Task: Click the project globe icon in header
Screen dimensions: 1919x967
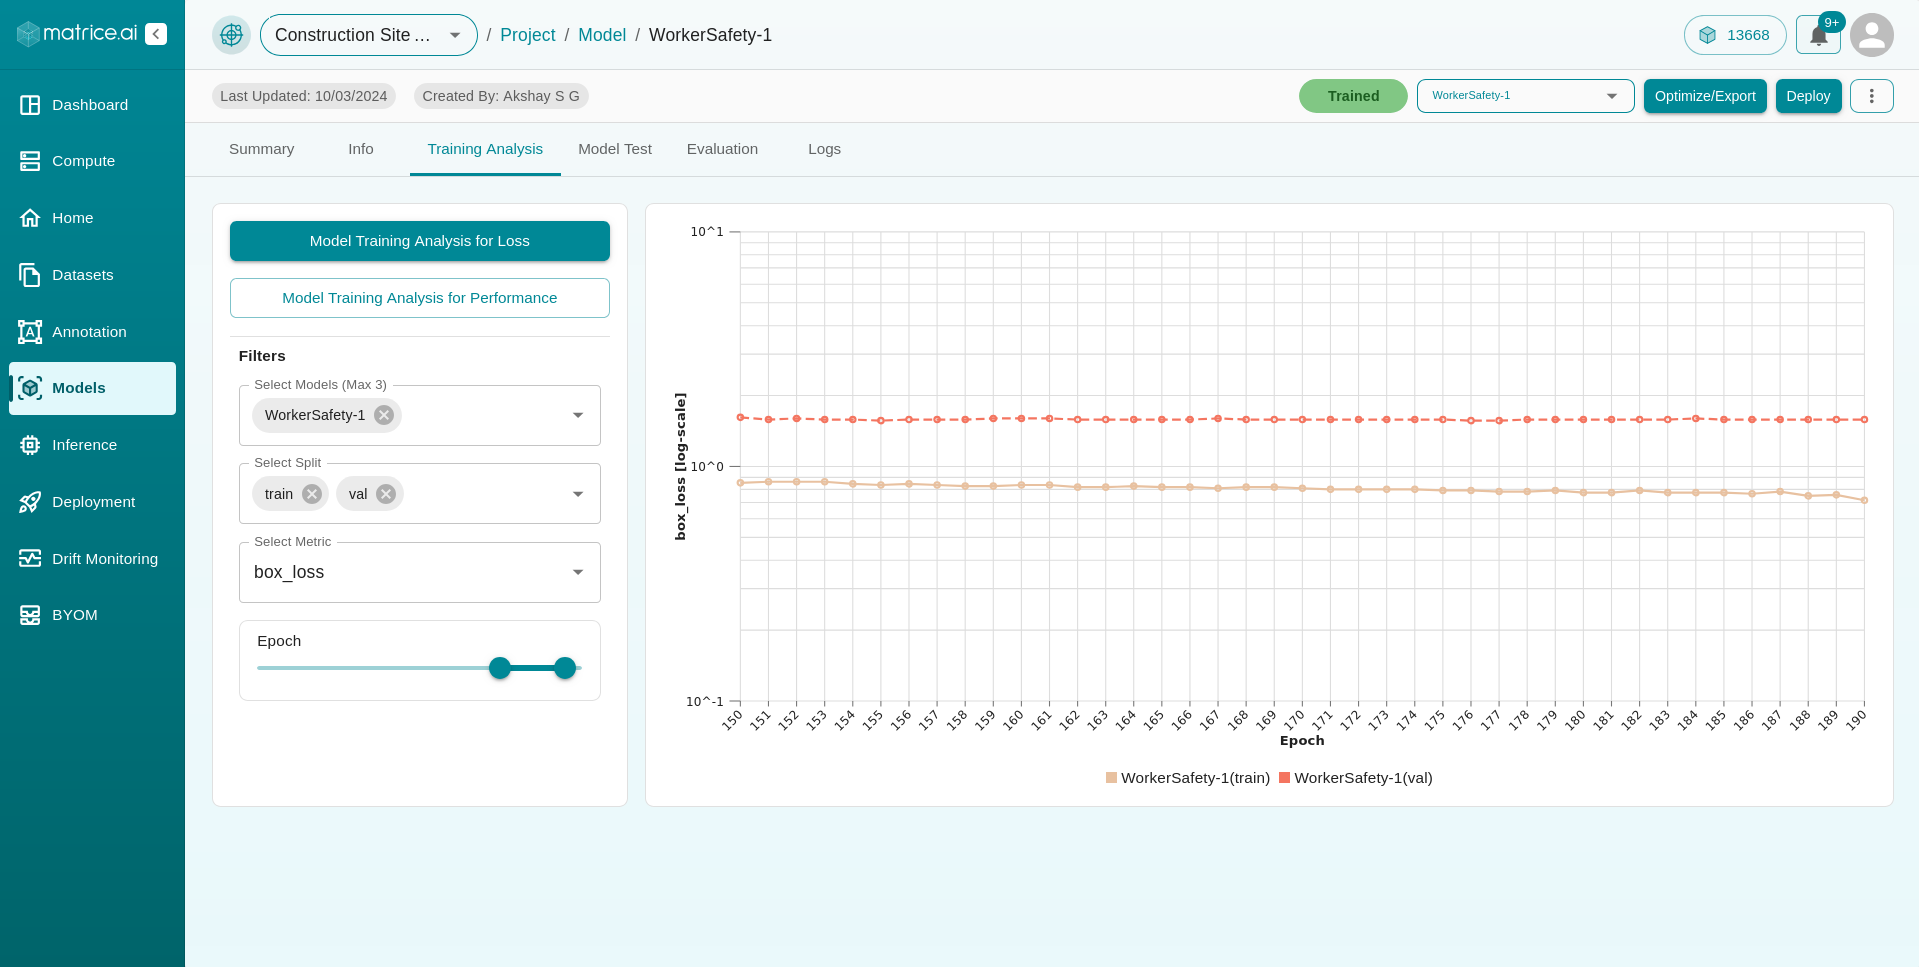Action: tap(231, 35)
